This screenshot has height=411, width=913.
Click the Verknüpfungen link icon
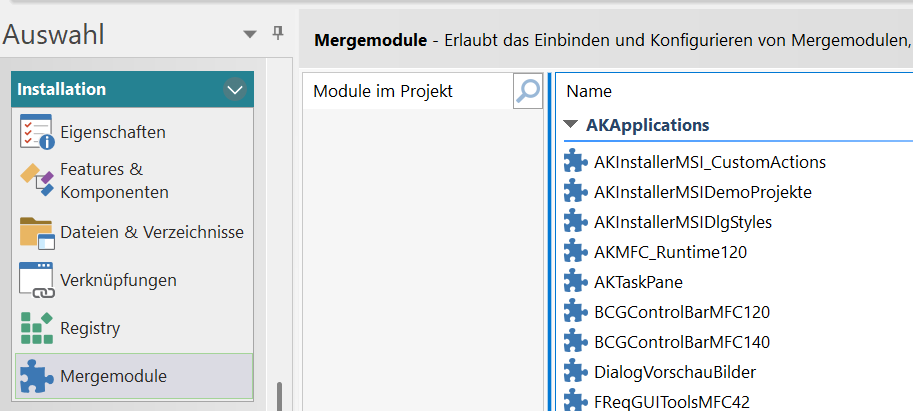36,280
